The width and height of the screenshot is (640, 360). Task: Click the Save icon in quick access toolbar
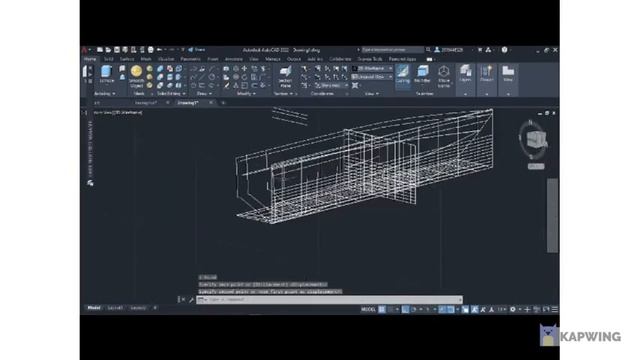tap(117, 50)
